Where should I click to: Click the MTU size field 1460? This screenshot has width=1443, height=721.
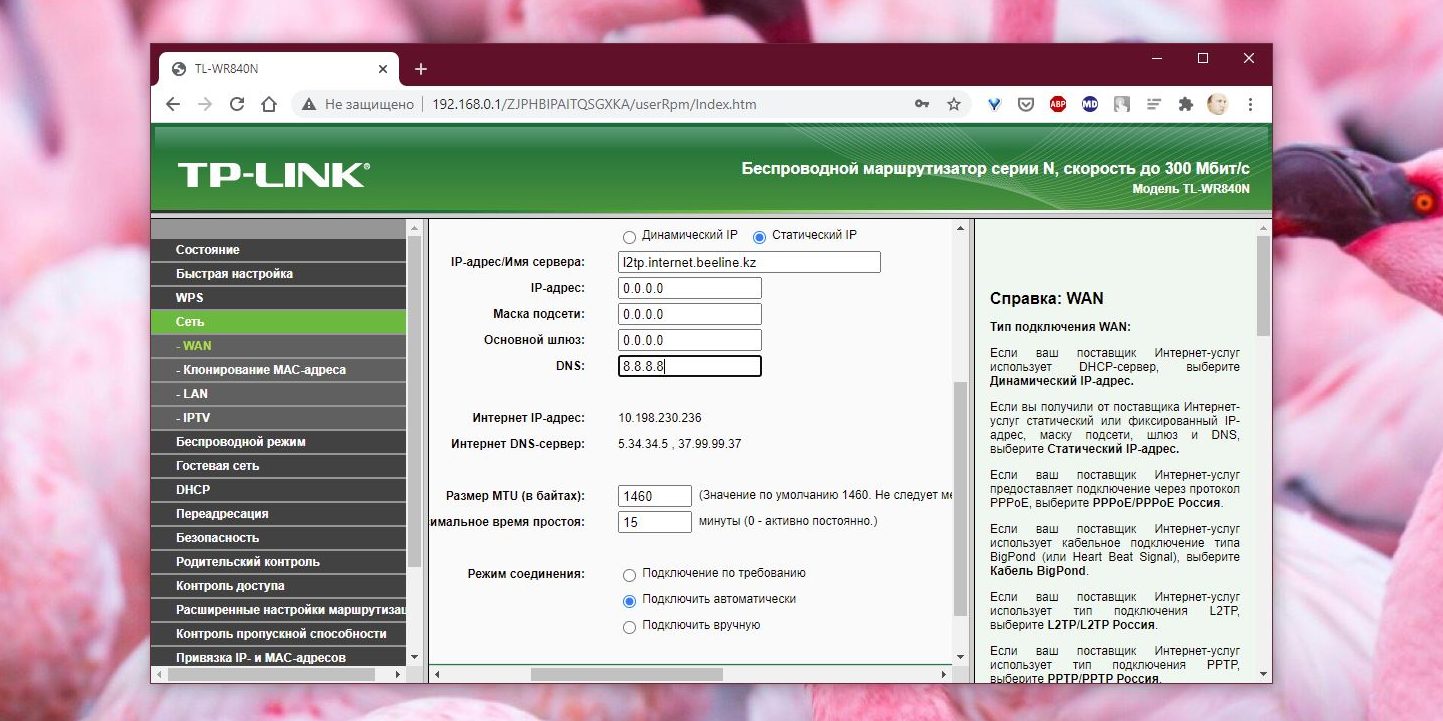655,496
